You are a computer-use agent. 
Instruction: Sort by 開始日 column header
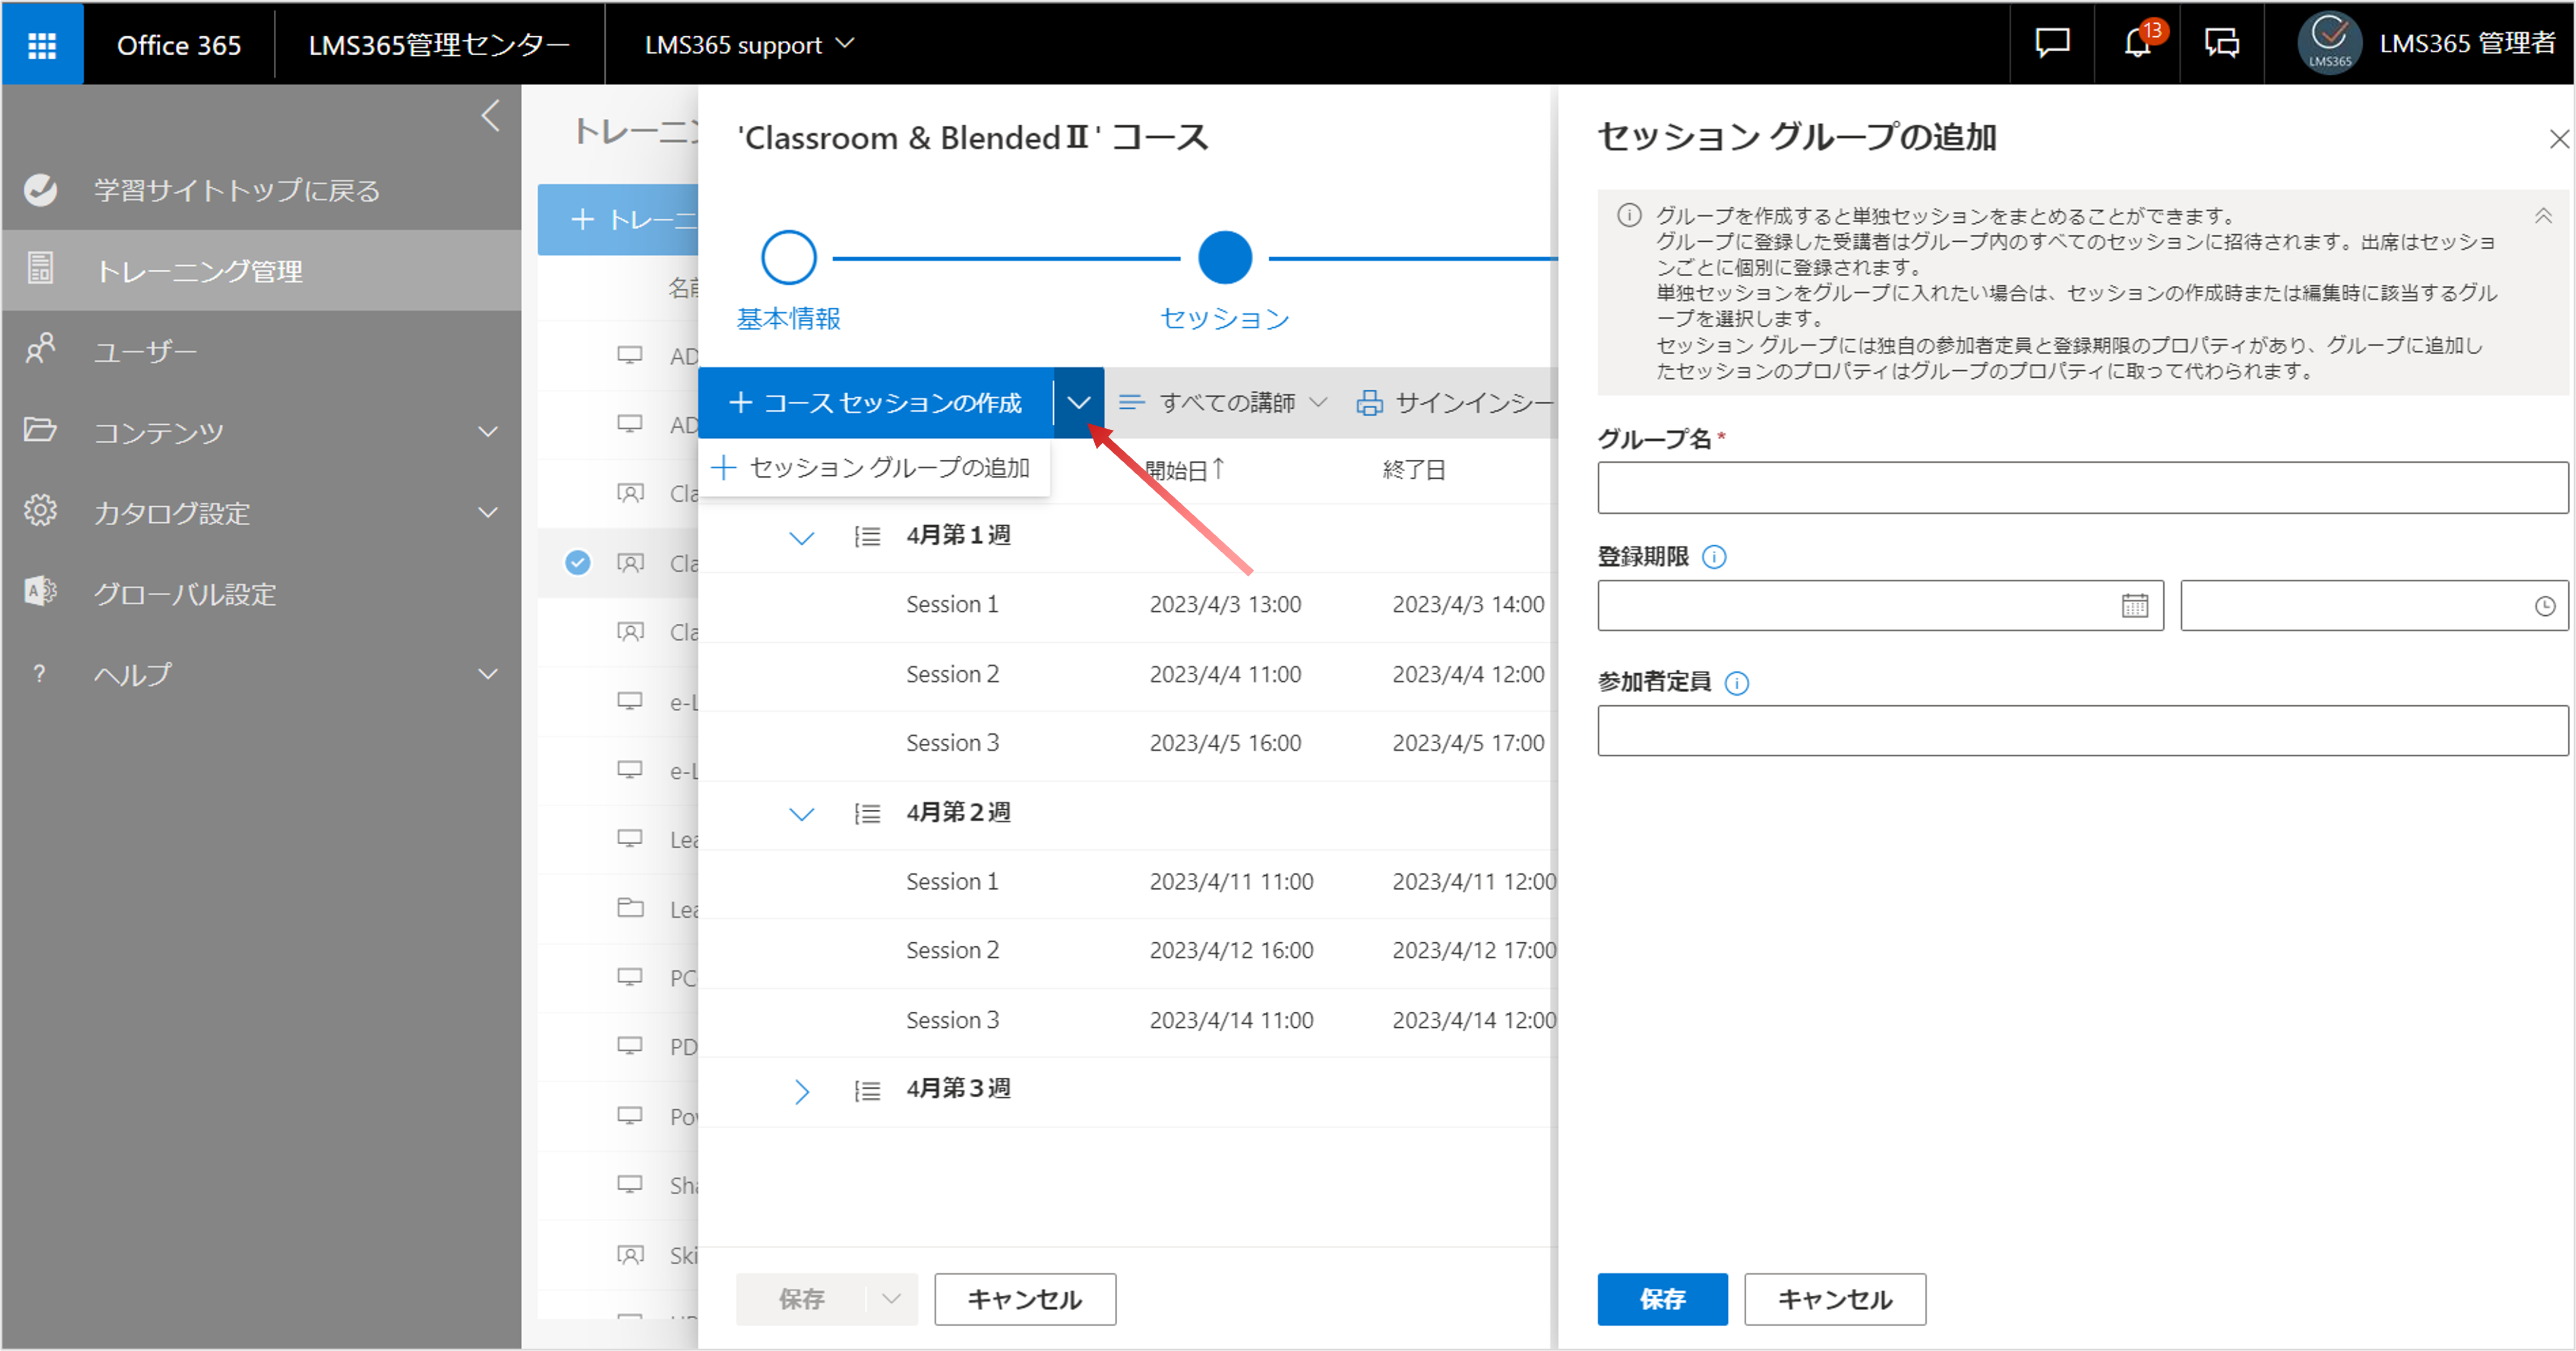click(x=1185, y=470)
